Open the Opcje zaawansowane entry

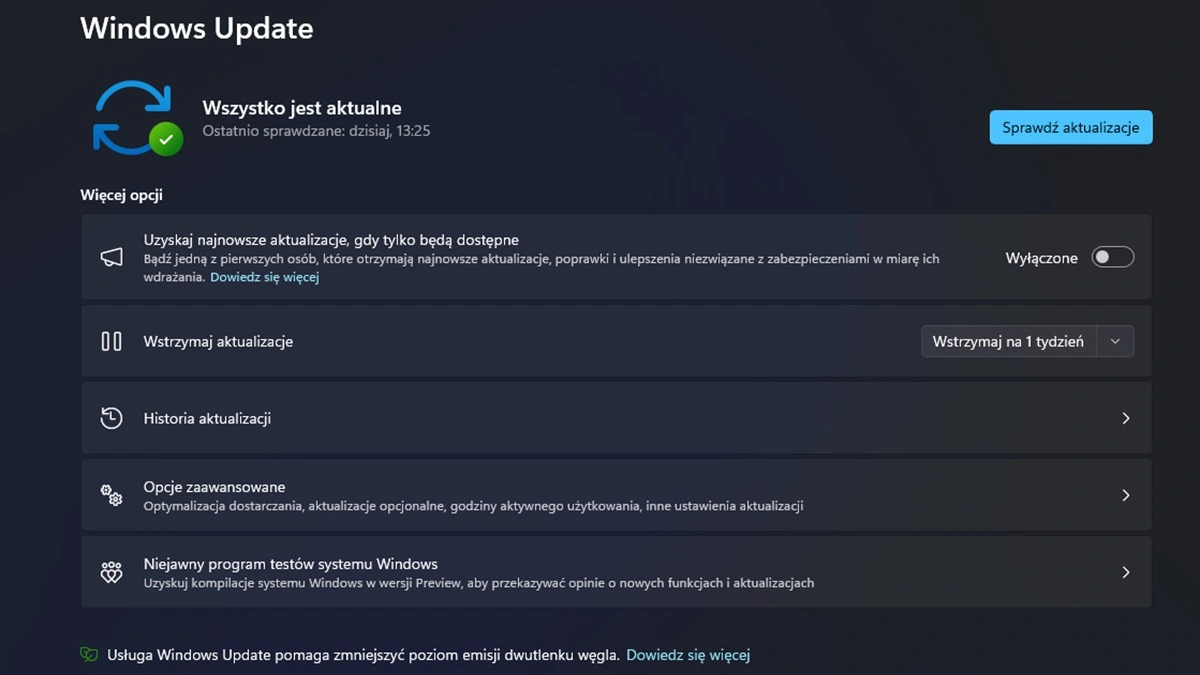(214, 487)
